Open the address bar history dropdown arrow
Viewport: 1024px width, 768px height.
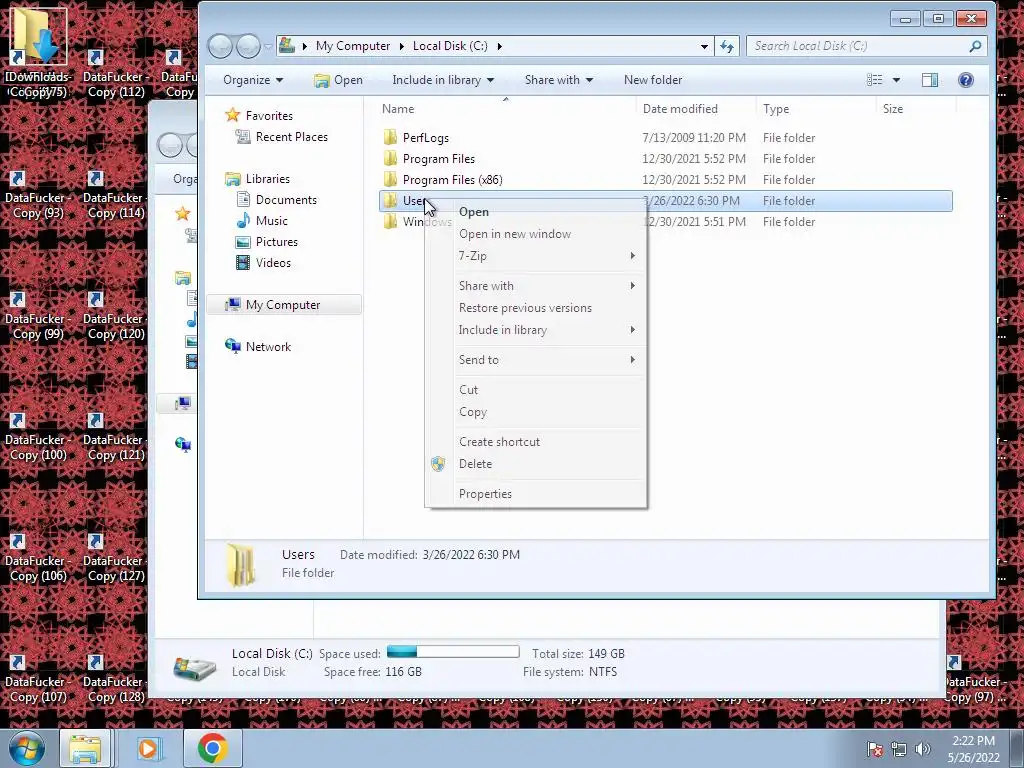704,46
